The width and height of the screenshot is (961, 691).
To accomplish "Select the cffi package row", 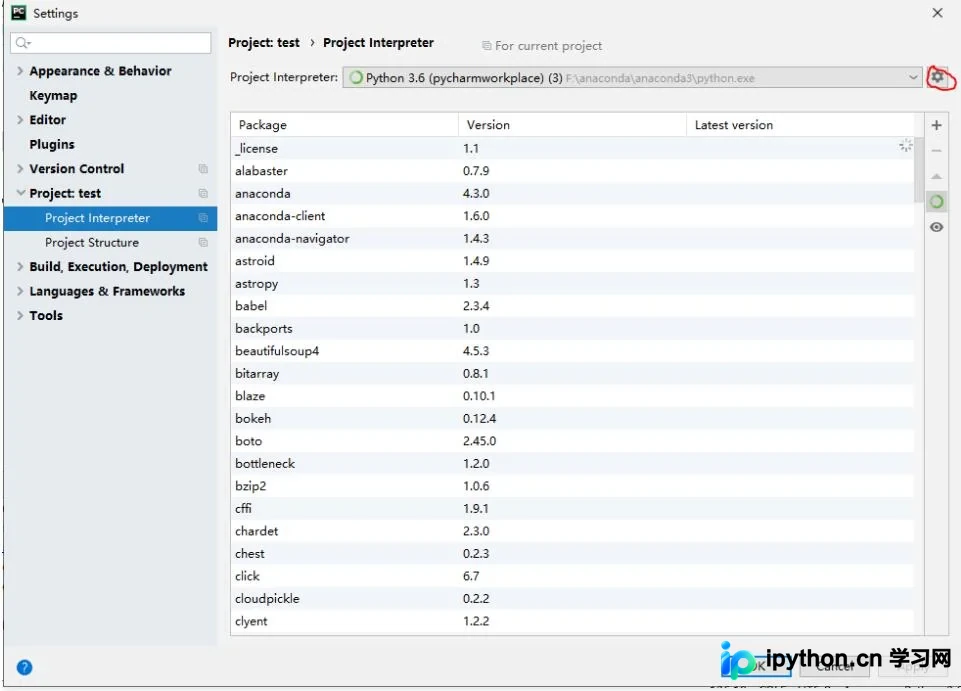I will point(572,508).
